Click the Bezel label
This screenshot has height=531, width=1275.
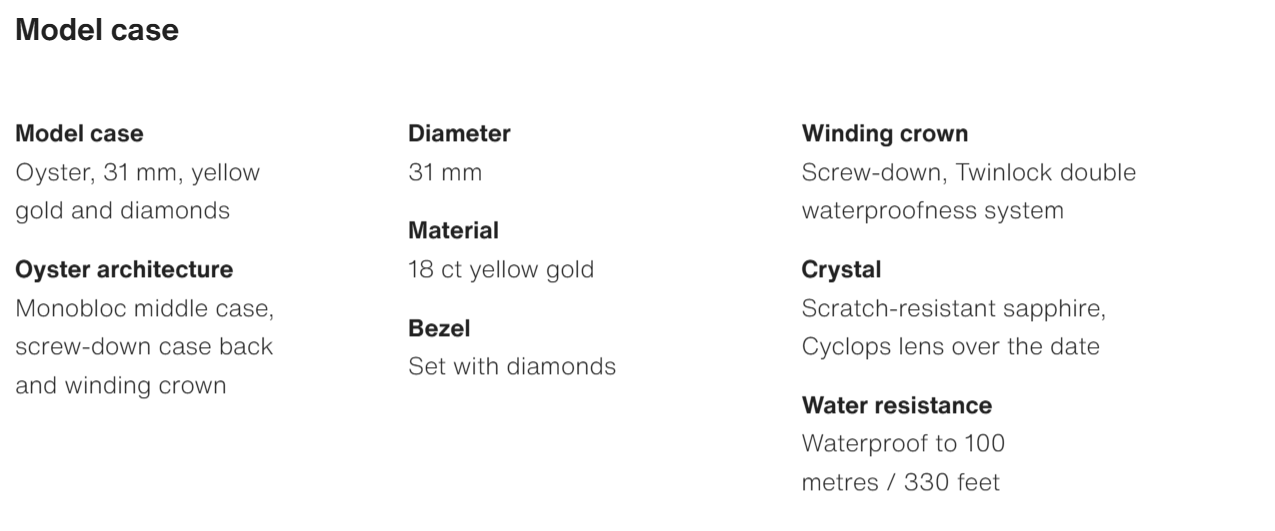click(x=439, y=329)
